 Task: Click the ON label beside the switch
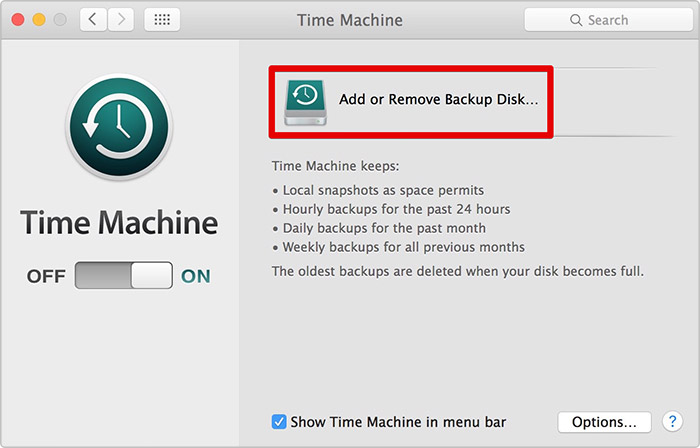pyautogui.click(x=196, y=276)
